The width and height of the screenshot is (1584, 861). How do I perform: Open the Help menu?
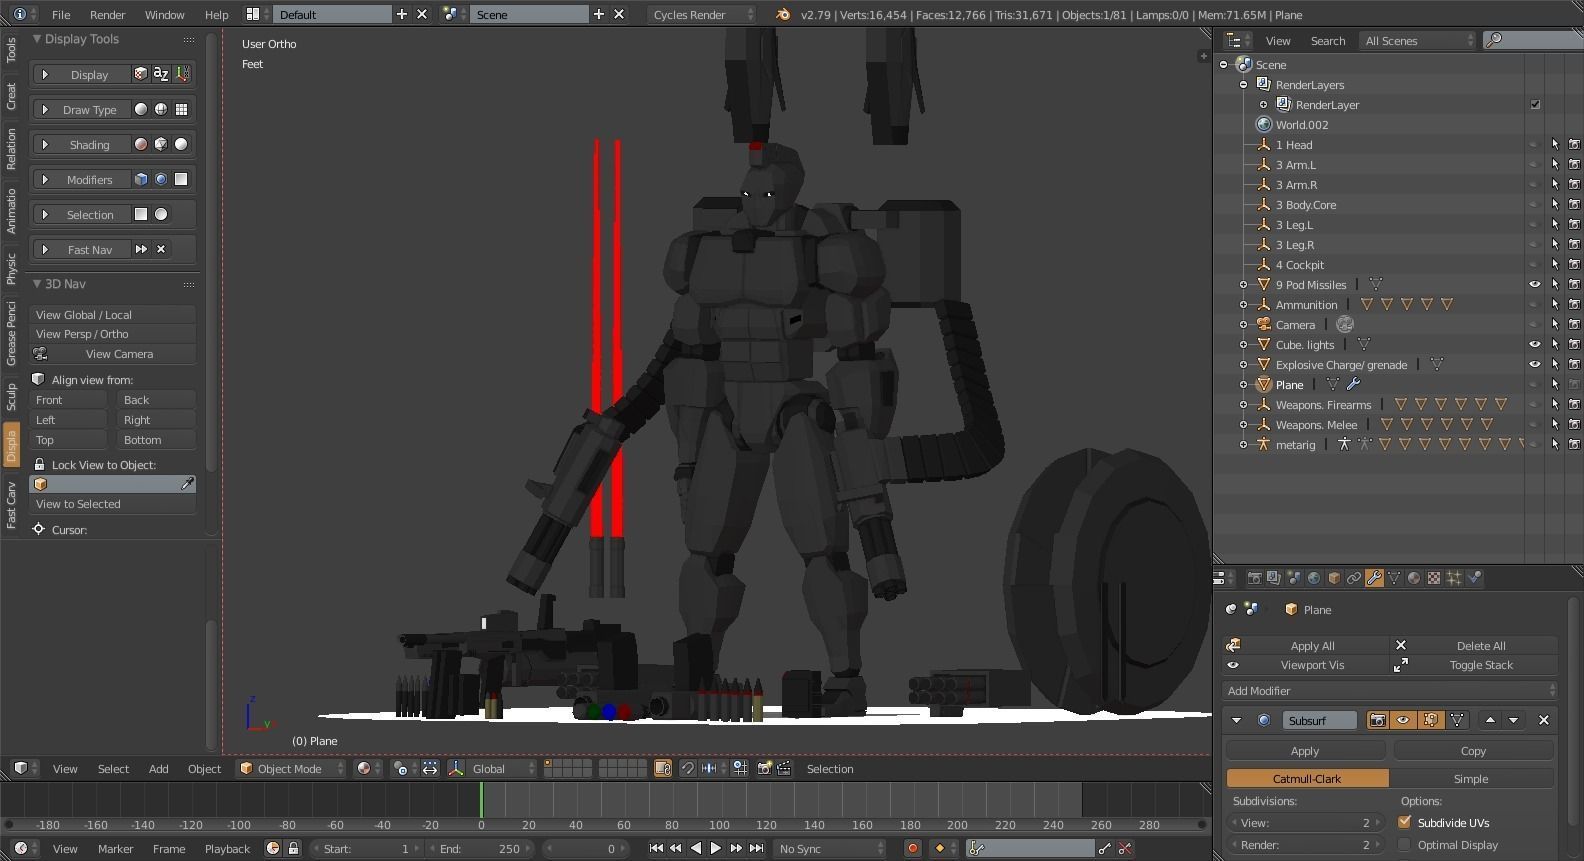tap(216, 14)
